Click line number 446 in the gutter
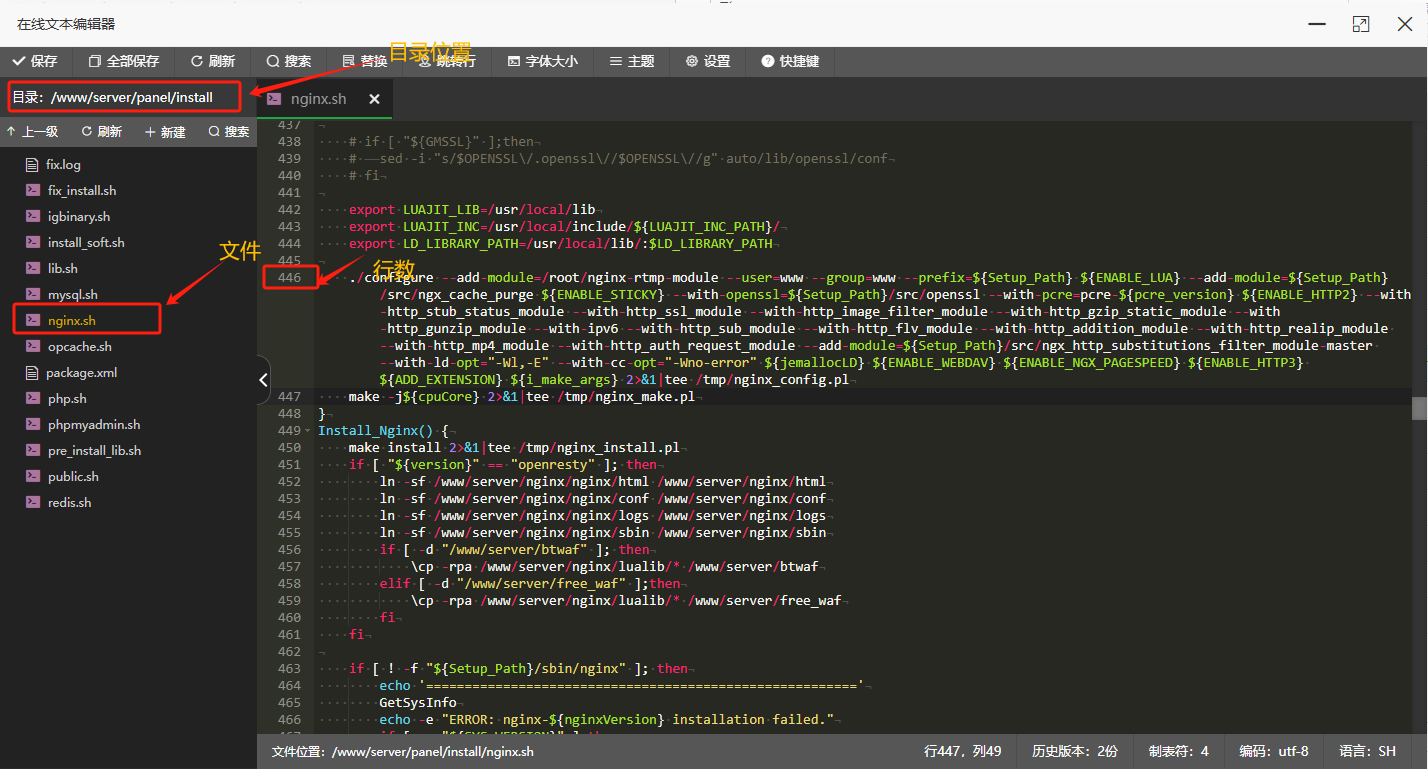The height and width of the screenshot is (769, 1428). coord(289,277)
